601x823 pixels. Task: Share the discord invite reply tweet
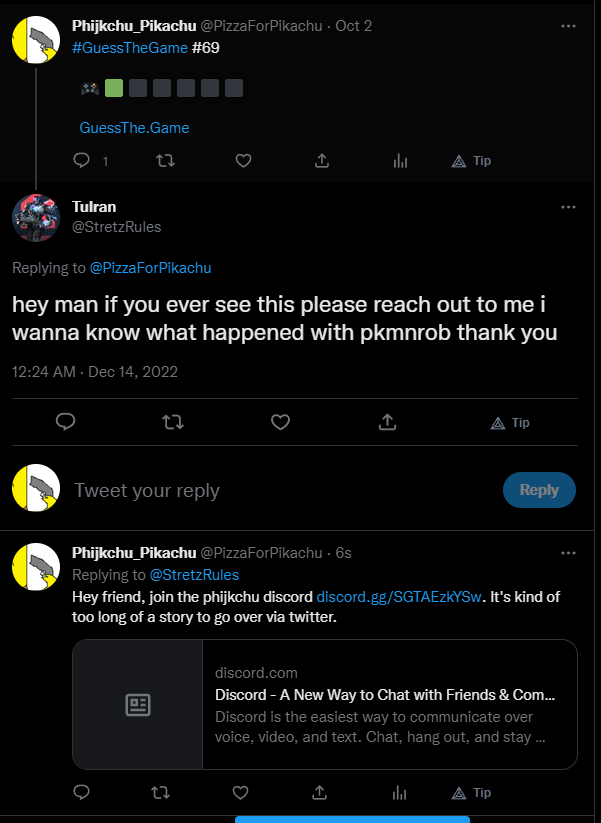pos(319,793)
